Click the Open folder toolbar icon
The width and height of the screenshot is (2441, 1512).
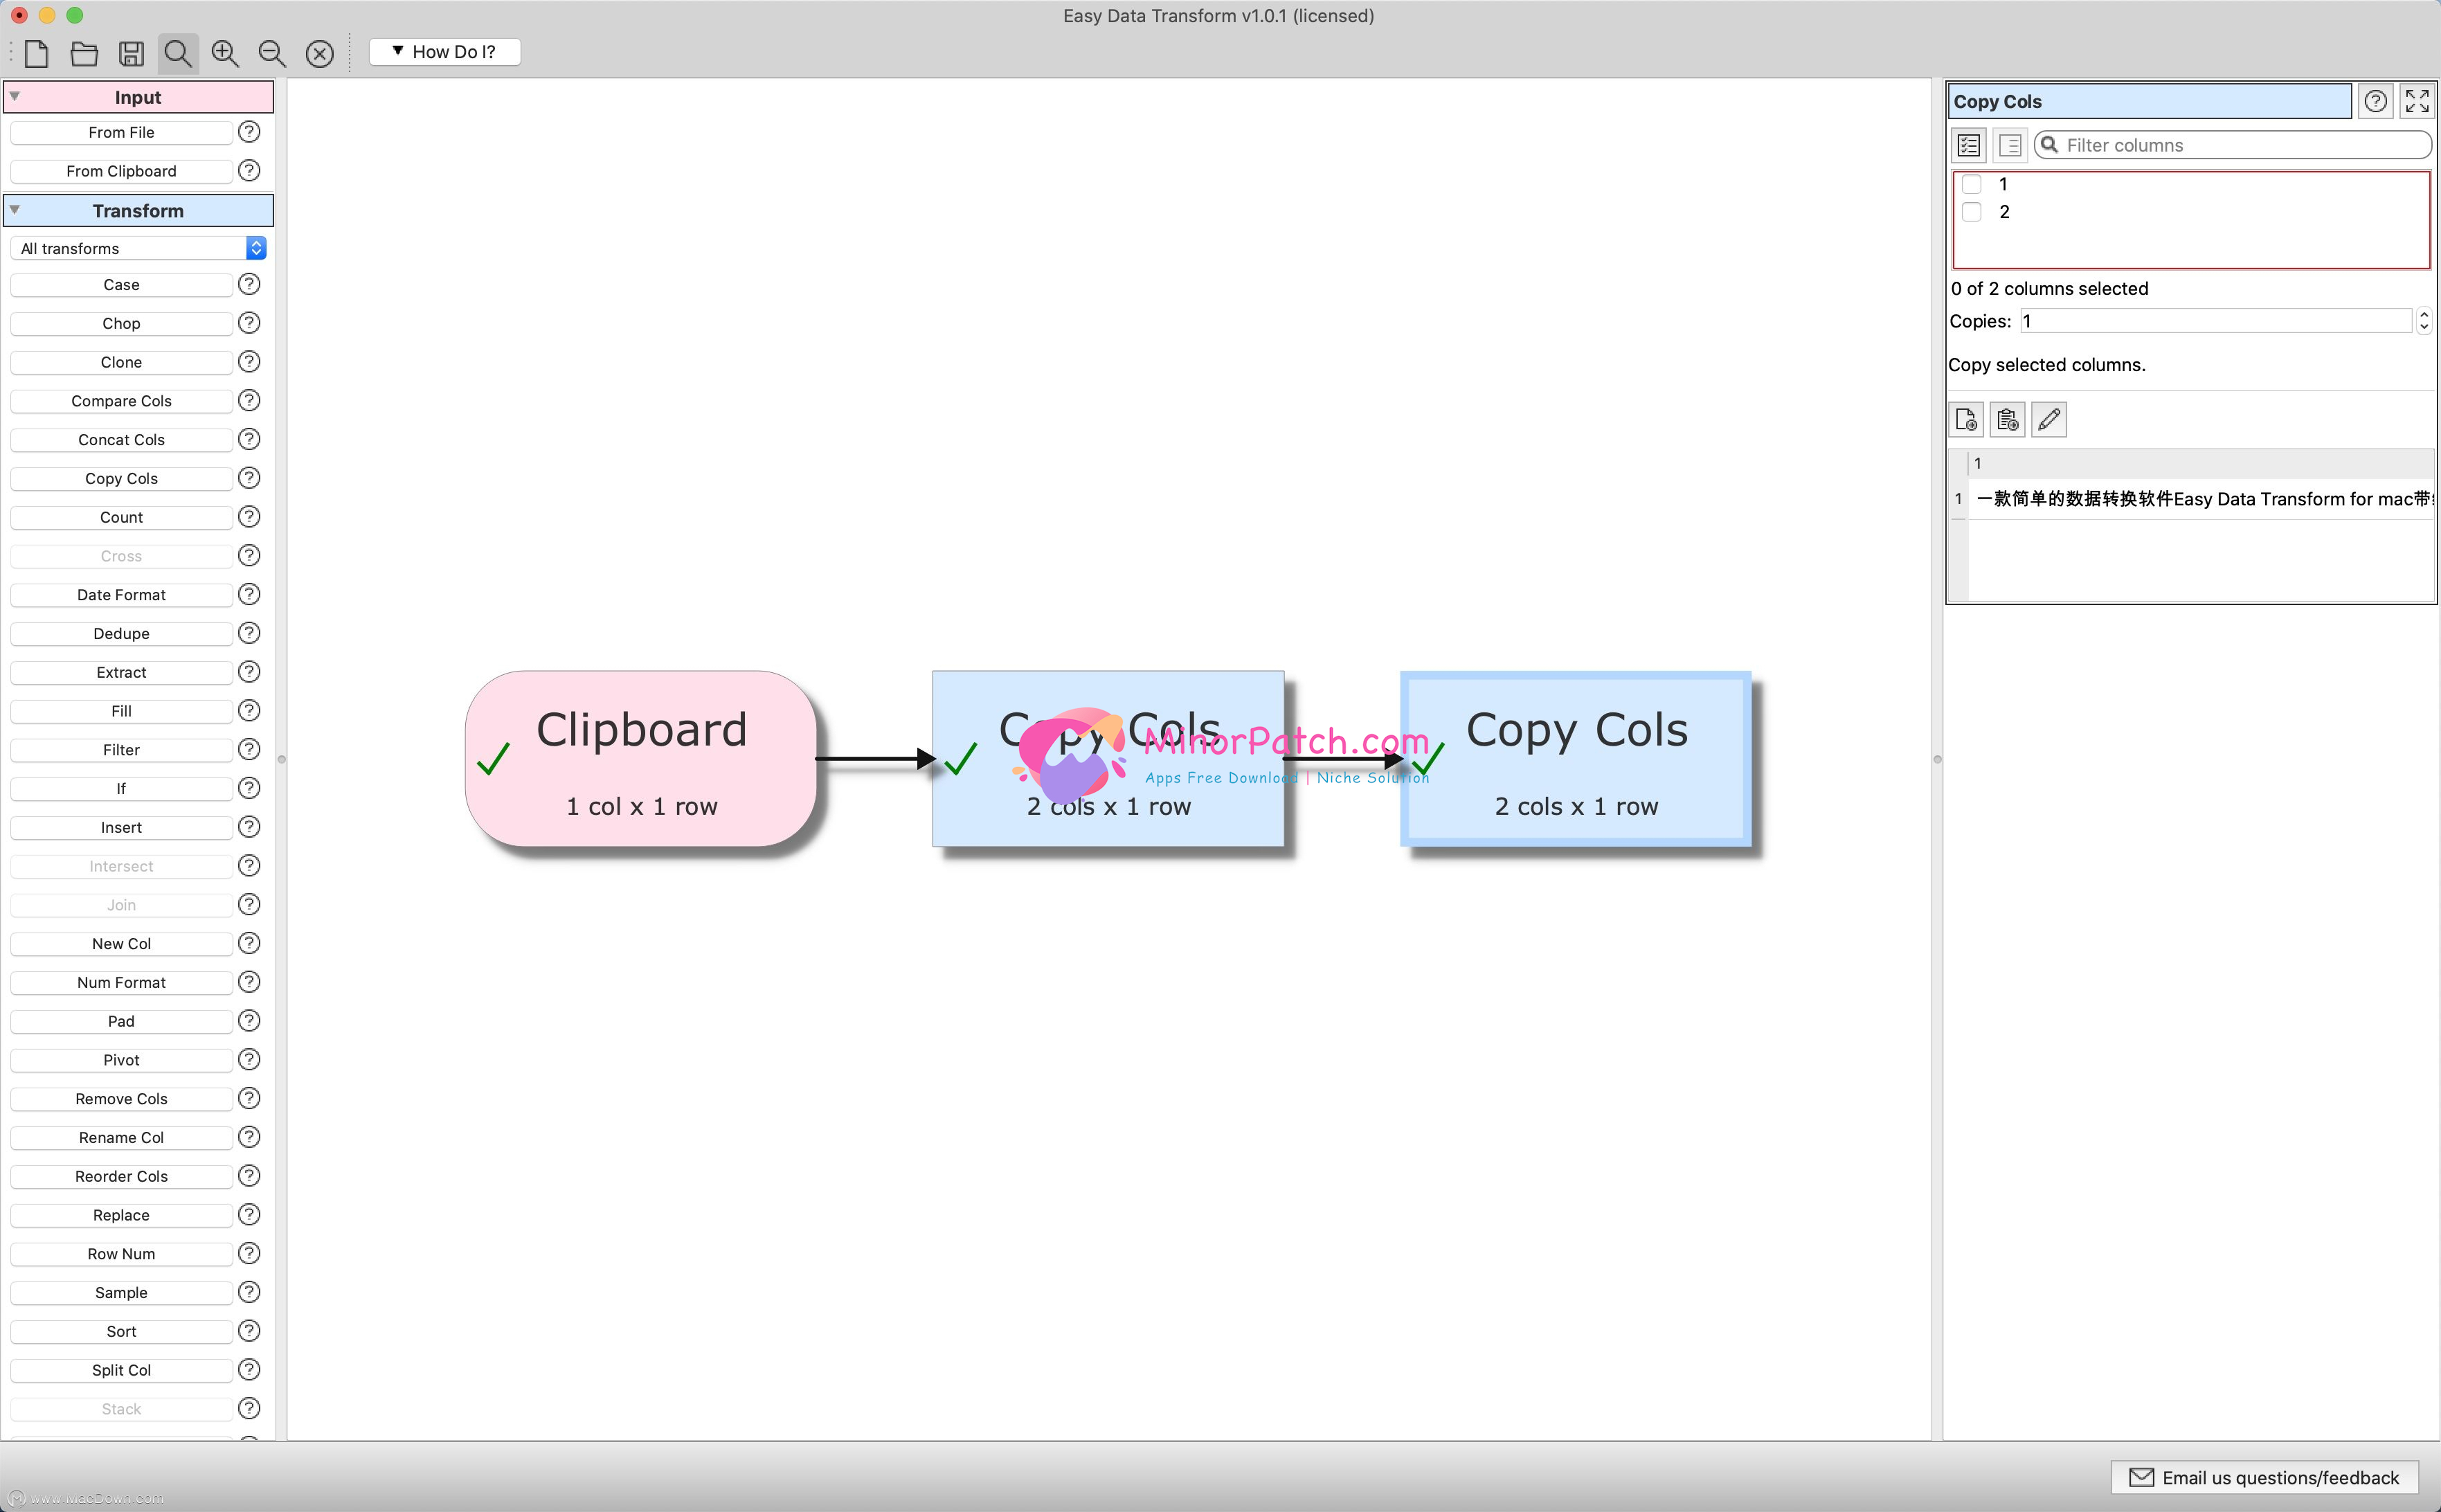(x=84, y=53)
